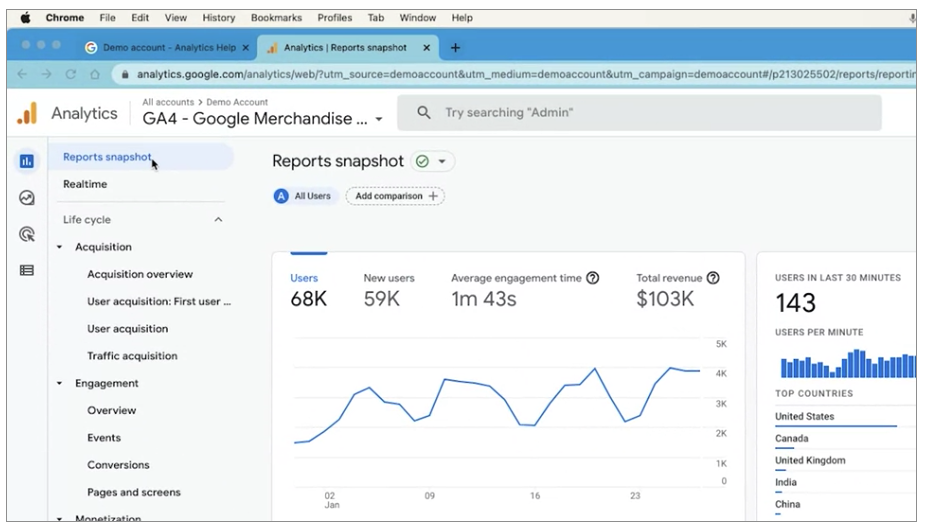This screenshot has width=930, height=528.
Task: Open the Apple menu
Action: (26, 18)
